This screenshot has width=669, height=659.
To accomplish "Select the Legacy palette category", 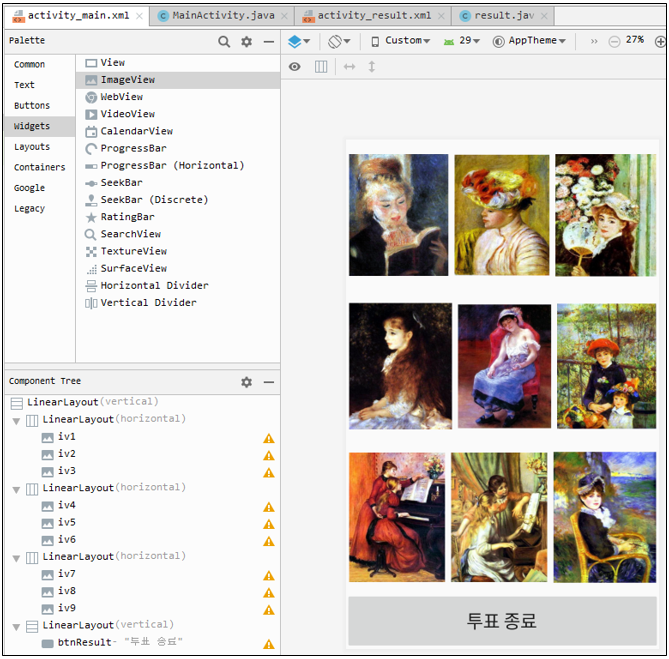I will pos(29,209).
